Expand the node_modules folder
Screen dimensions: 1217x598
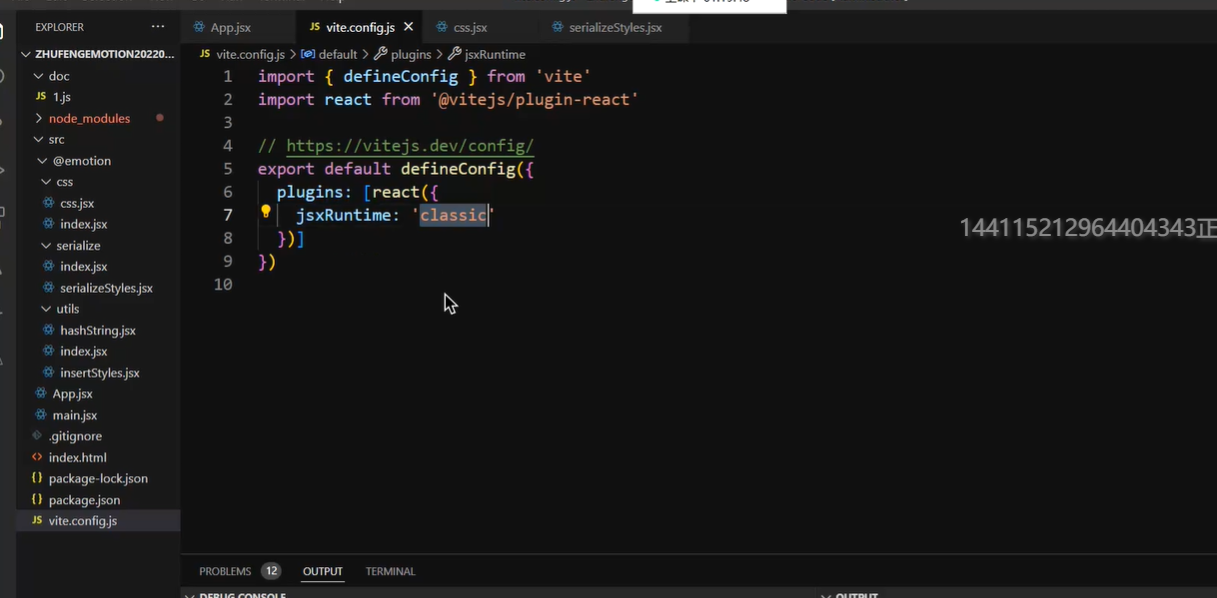38,118
